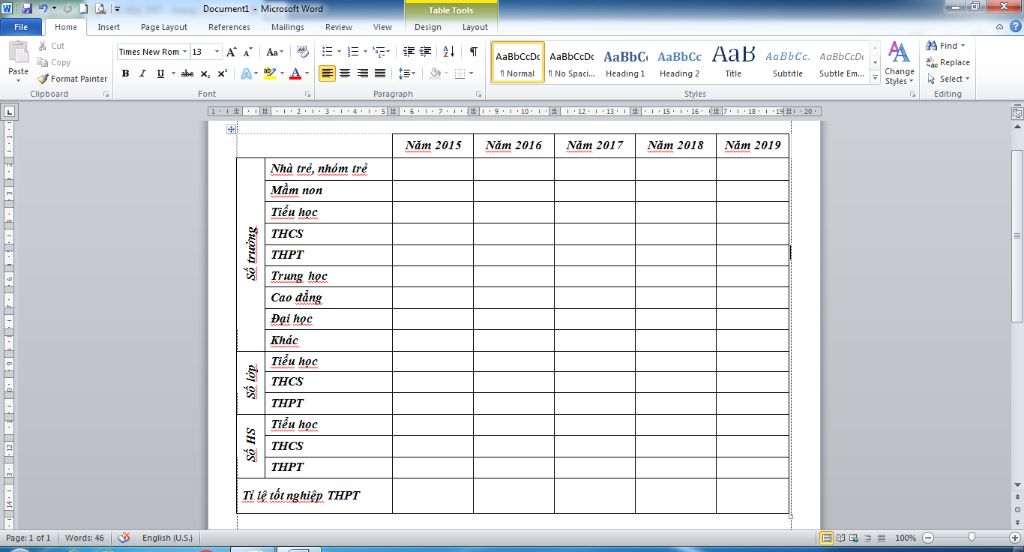Image resolution: width=1024 pixels, height=552 pixels.
Task: Click the Clear Formatting eraser icon
Action: point(302,52)
